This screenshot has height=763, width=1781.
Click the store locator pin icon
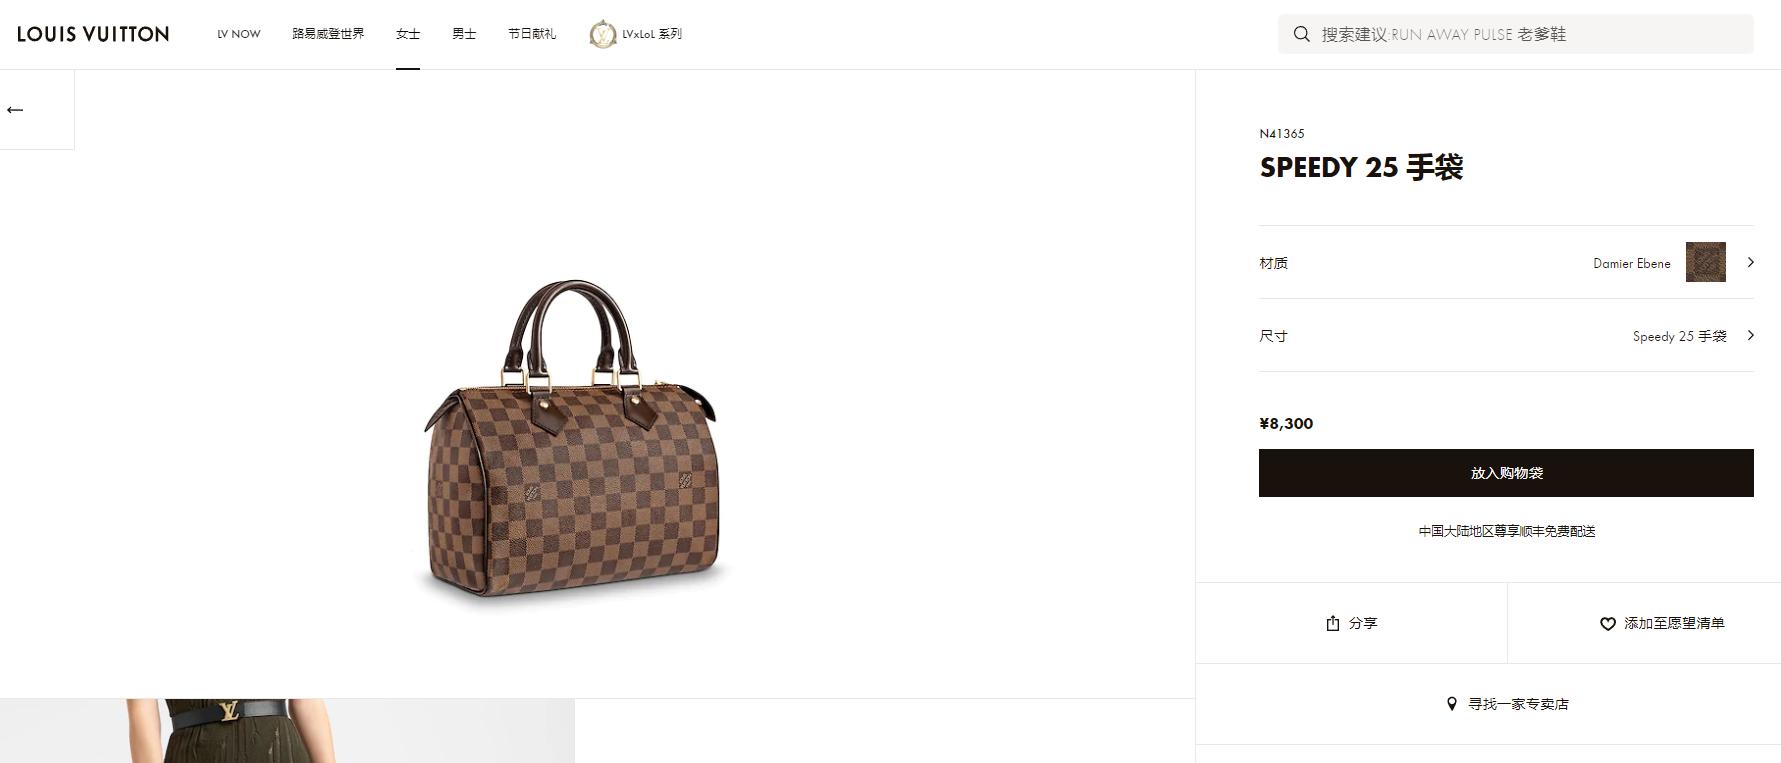pos(1452,704)
